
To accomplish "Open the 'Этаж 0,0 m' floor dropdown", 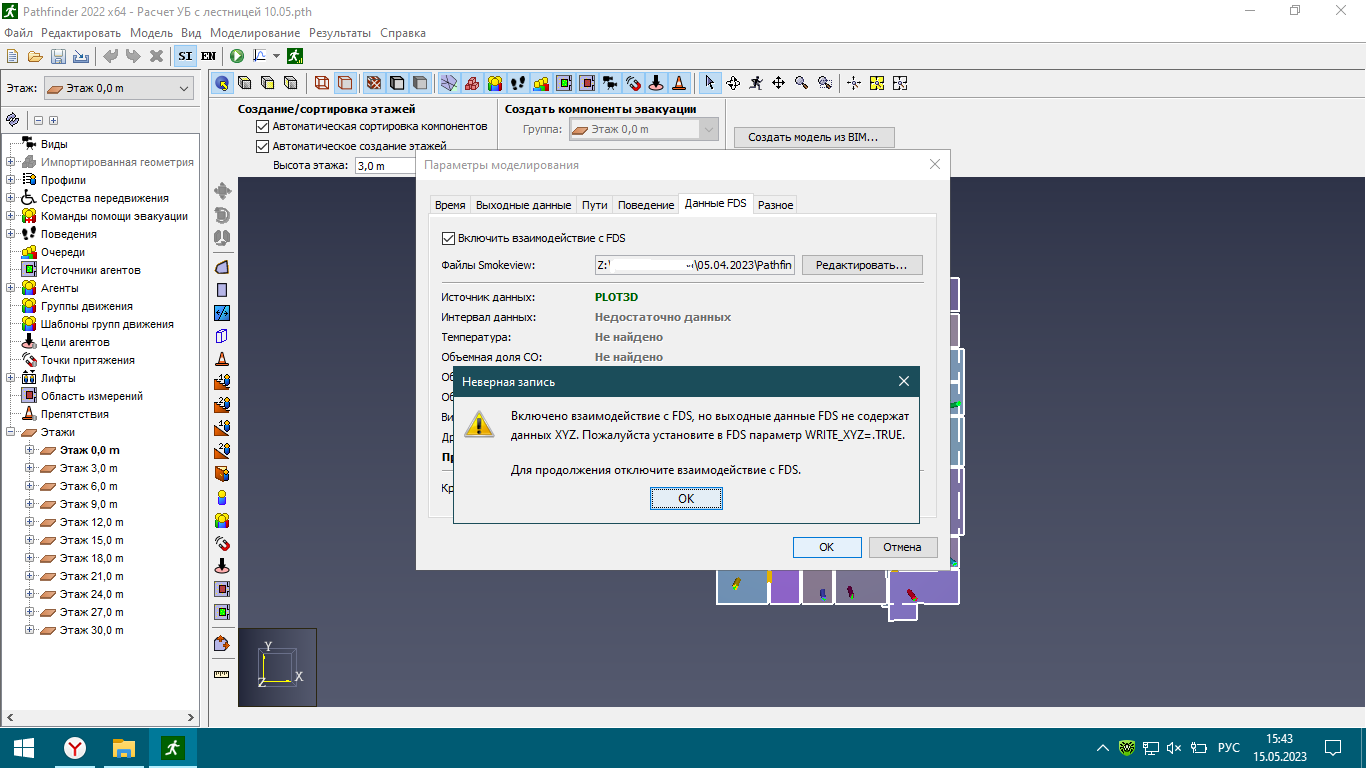I will click(119, 88).
